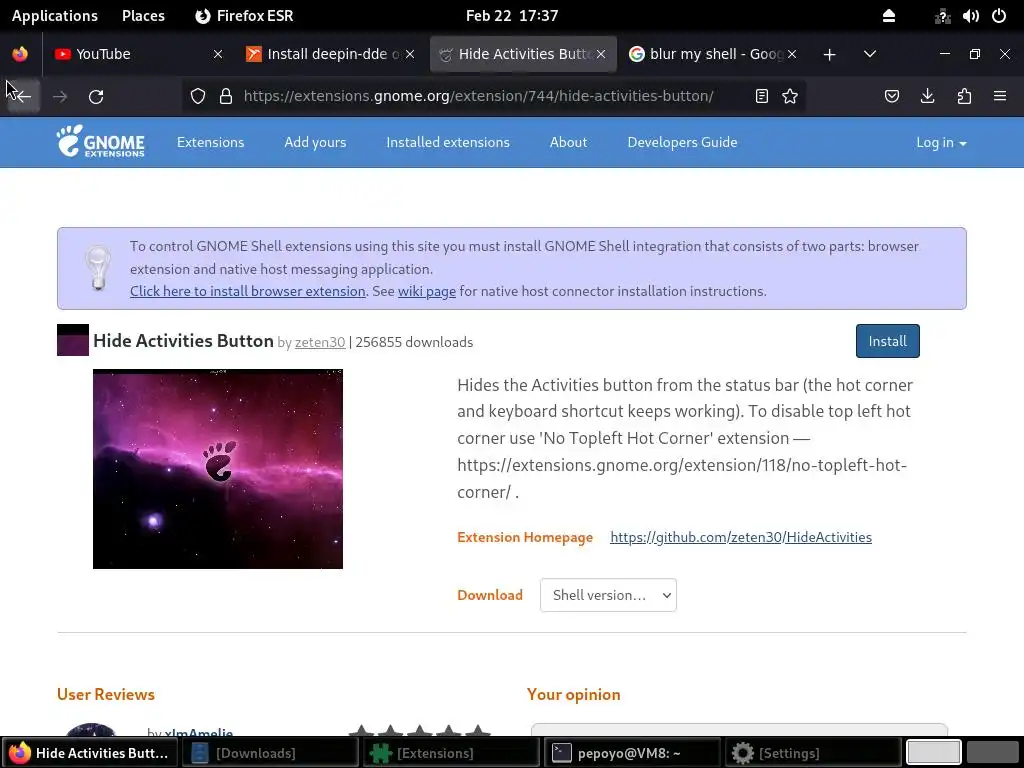Open a new tab with plus button
Image resolution: width=1024 pixels, height=768 pixels.
[829, 54]
